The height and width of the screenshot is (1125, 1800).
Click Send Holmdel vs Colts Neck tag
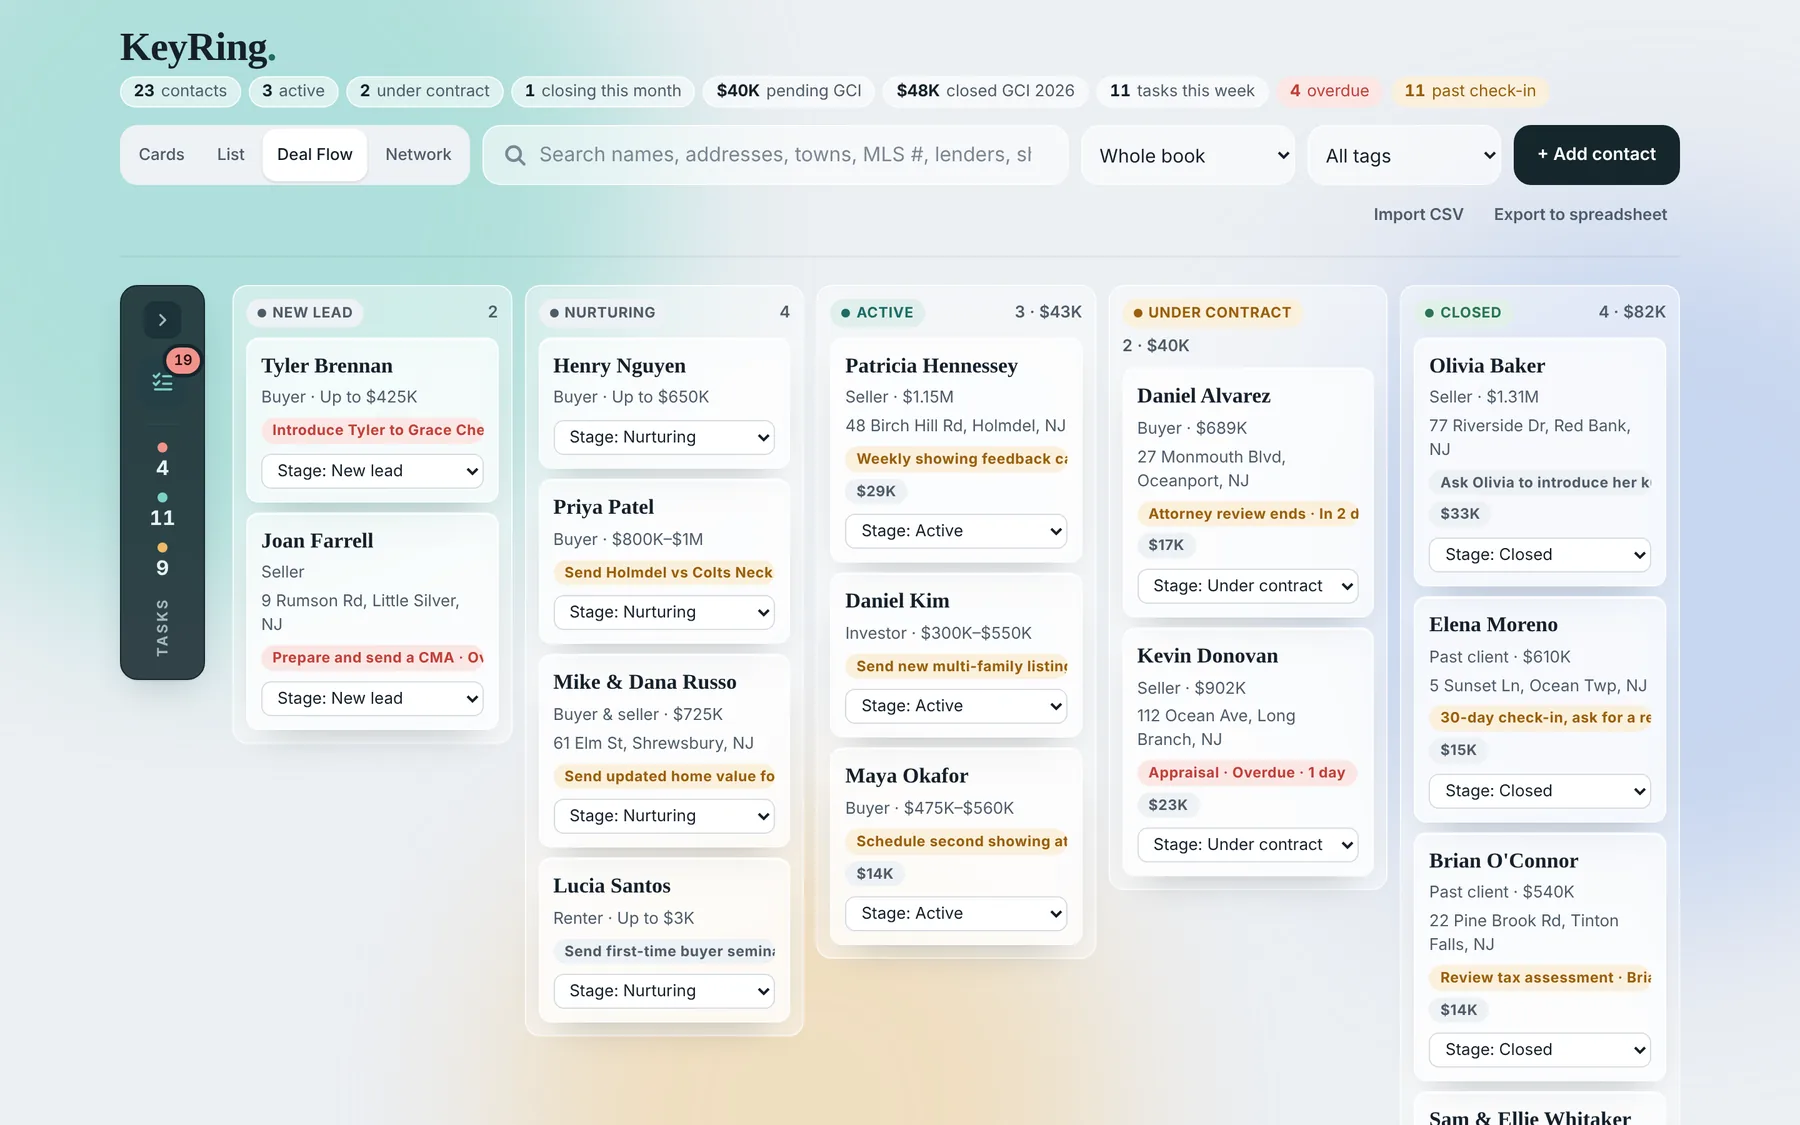[665, 573]
